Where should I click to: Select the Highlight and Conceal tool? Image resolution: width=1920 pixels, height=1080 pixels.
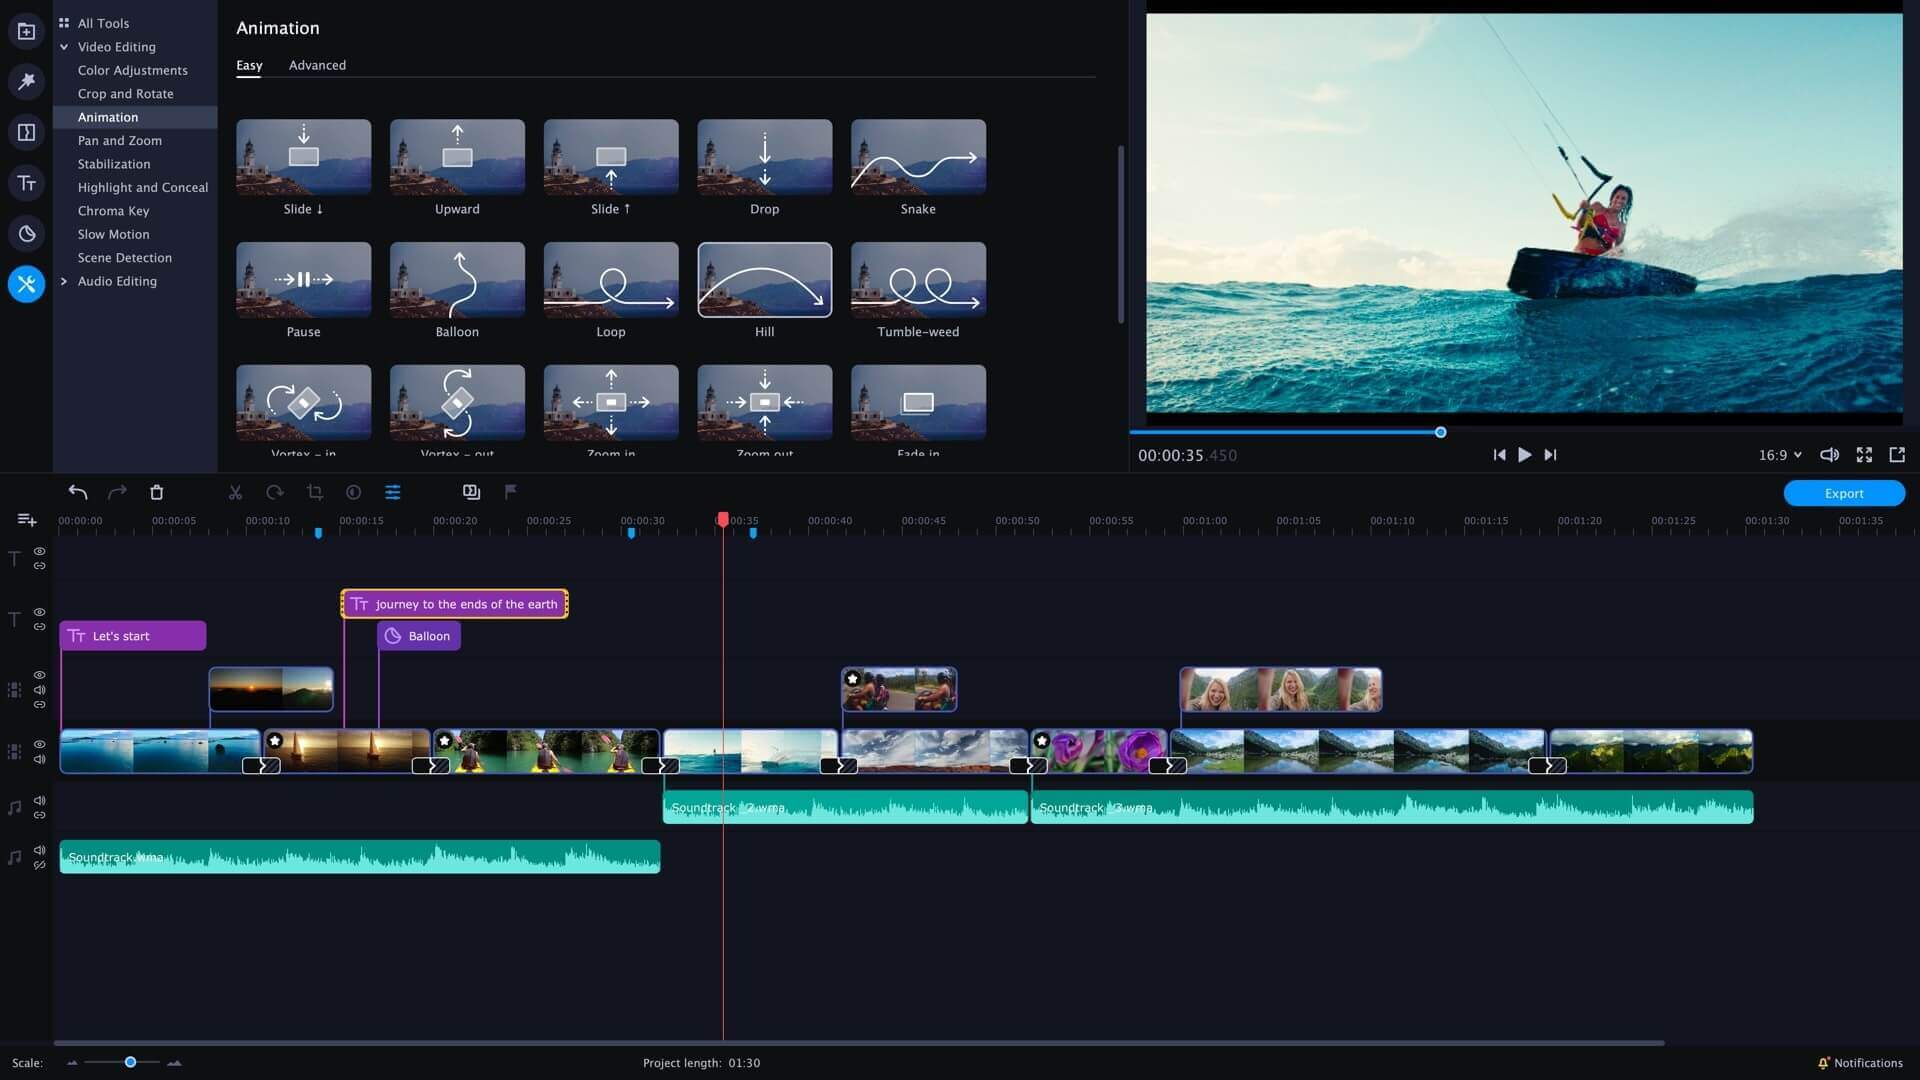142,187
